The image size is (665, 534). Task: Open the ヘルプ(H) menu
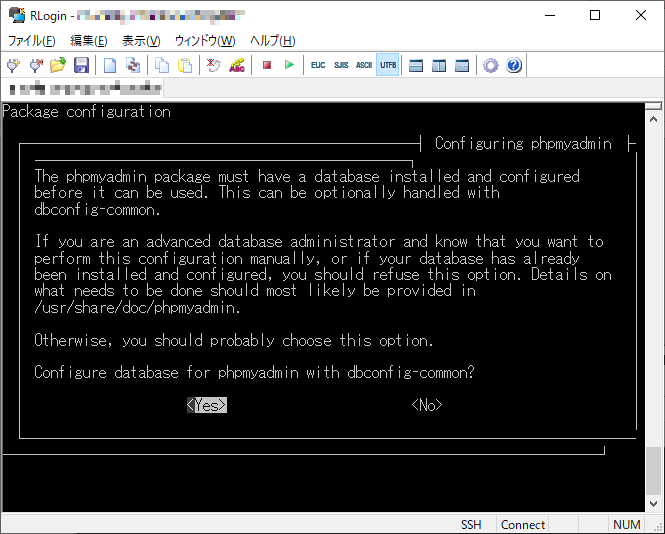click(272, 40)
